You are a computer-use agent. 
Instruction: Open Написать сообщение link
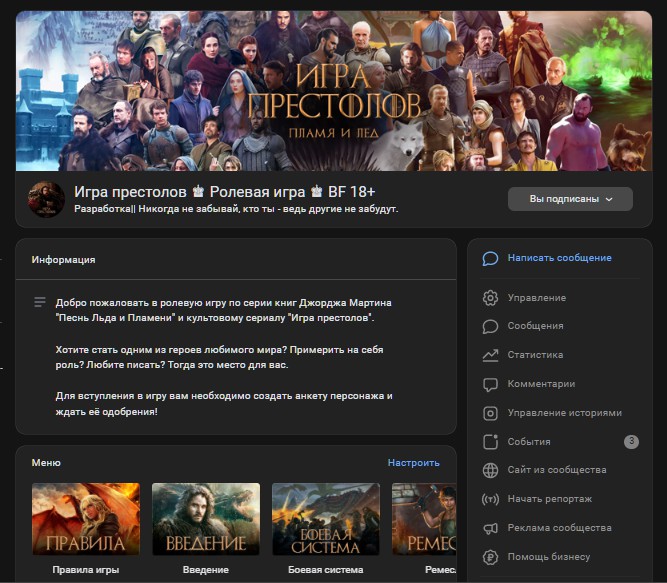click(559, 258)
